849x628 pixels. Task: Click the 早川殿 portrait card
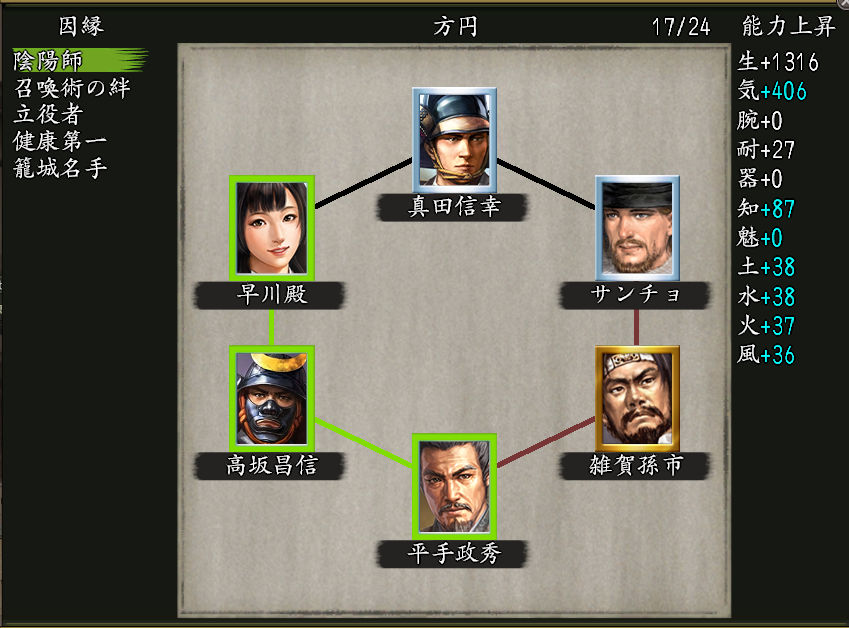point(272,228)
